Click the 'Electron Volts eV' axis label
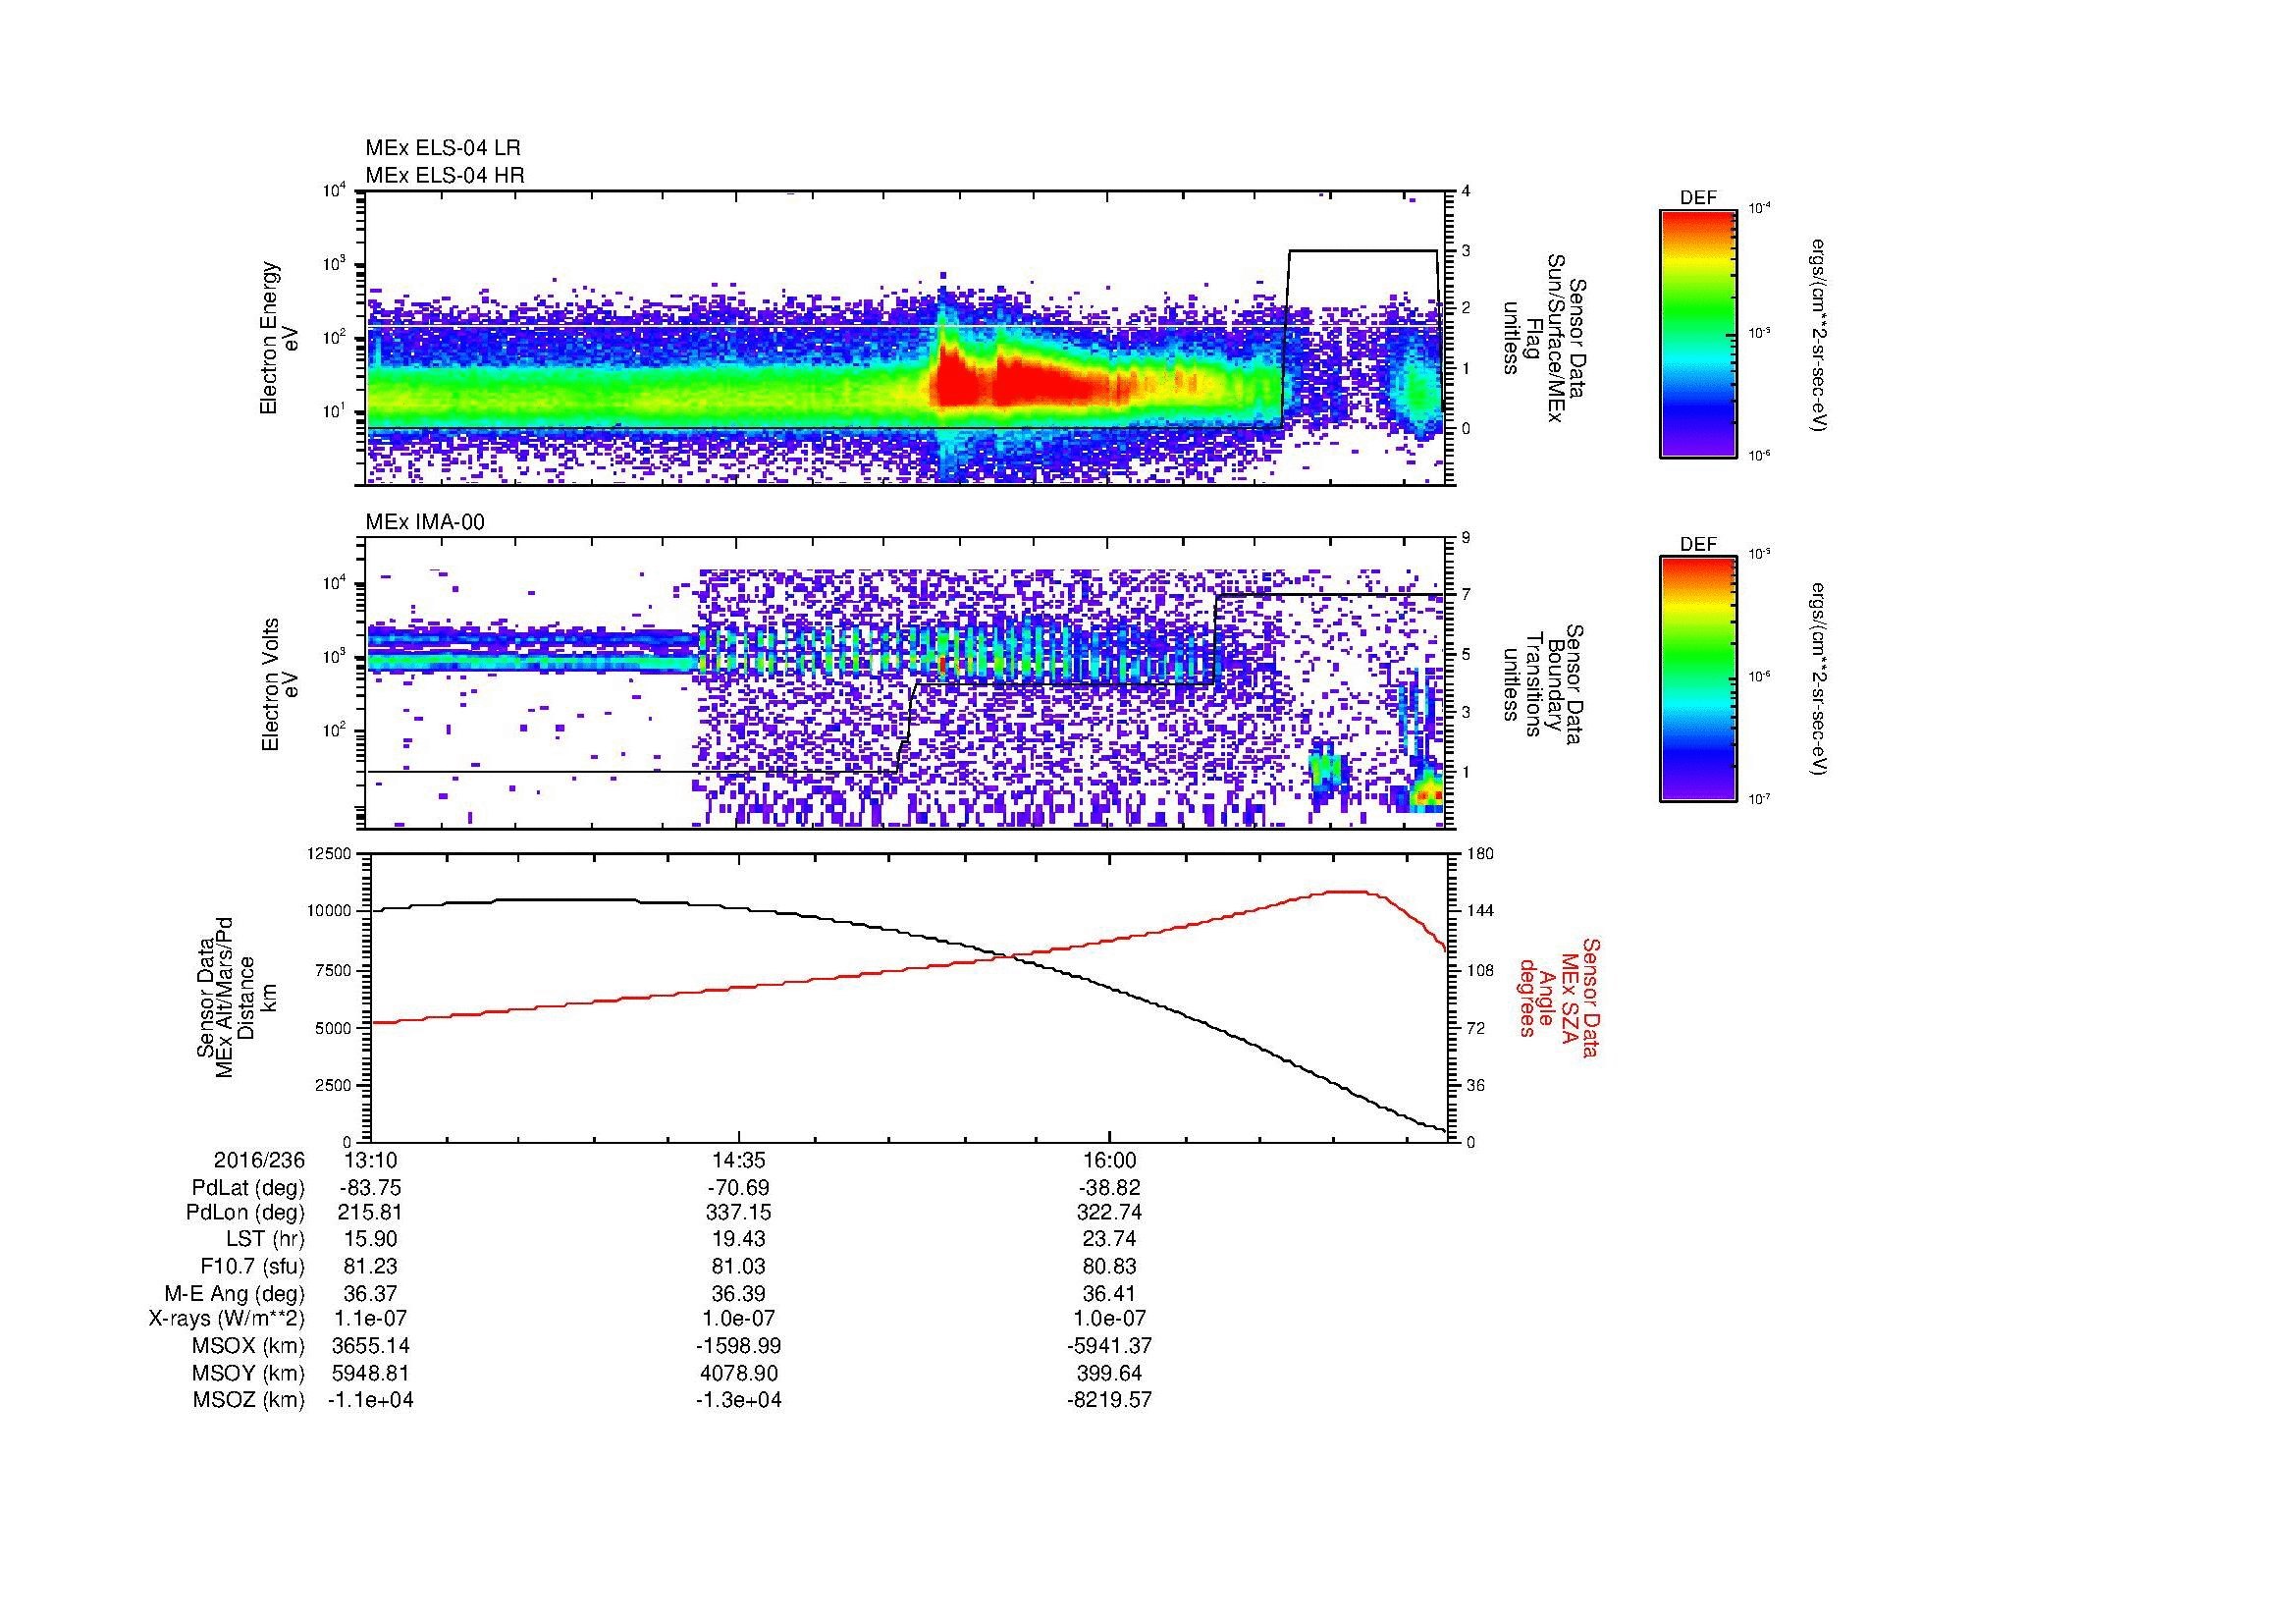This screenshot has width=2296, height=1623. (281, 685)
